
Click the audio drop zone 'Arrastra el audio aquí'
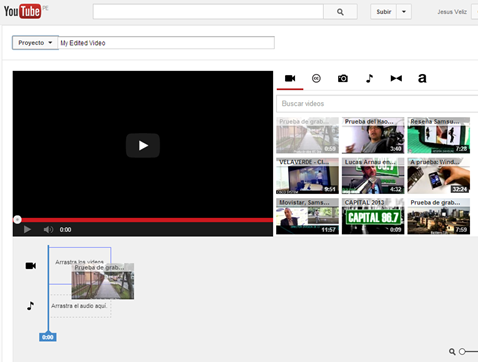pos(80,306)
